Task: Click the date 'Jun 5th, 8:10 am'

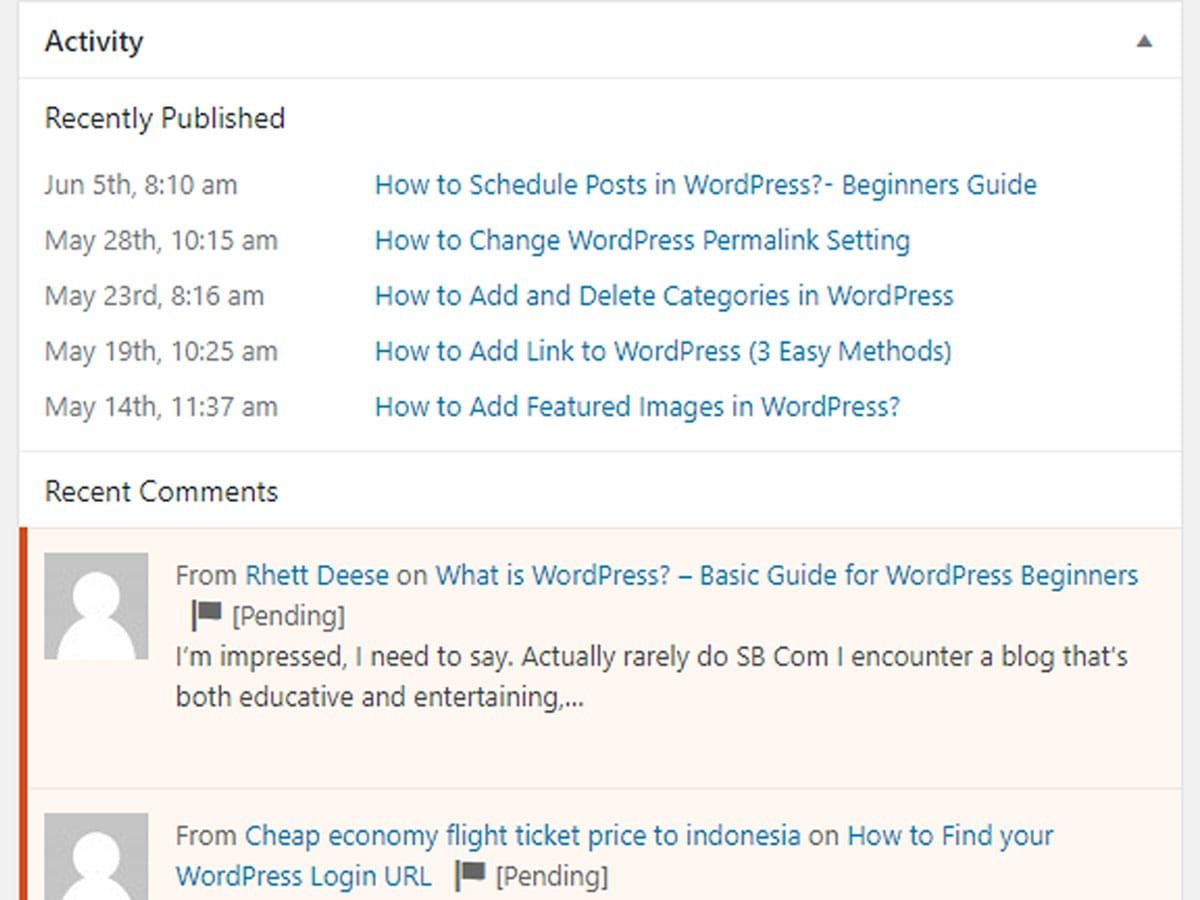Action: tap(141, 185)
